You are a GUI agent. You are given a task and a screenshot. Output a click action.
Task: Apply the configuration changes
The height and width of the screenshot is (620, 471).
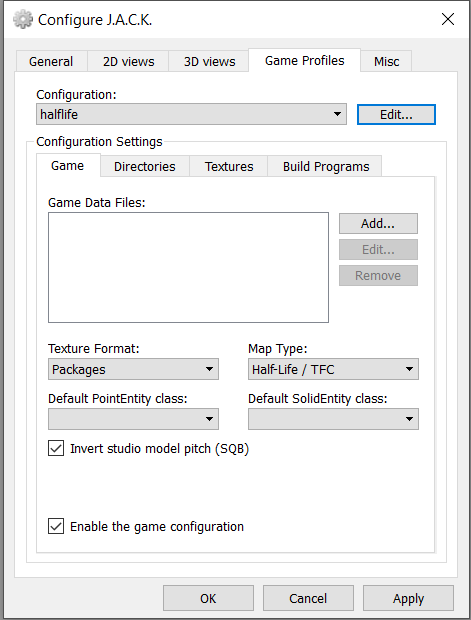pyautogui.click(x=408, y=598)
